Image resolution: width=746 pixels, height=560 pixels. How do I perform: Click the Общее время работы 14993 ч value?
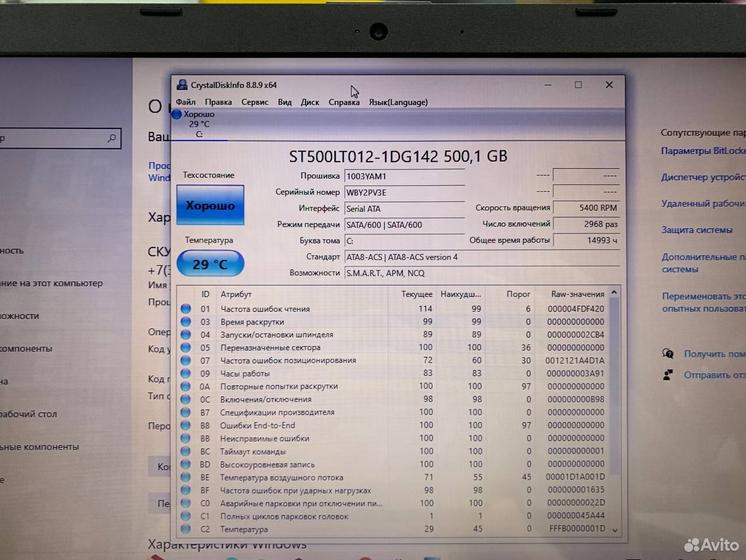point(586,240)
